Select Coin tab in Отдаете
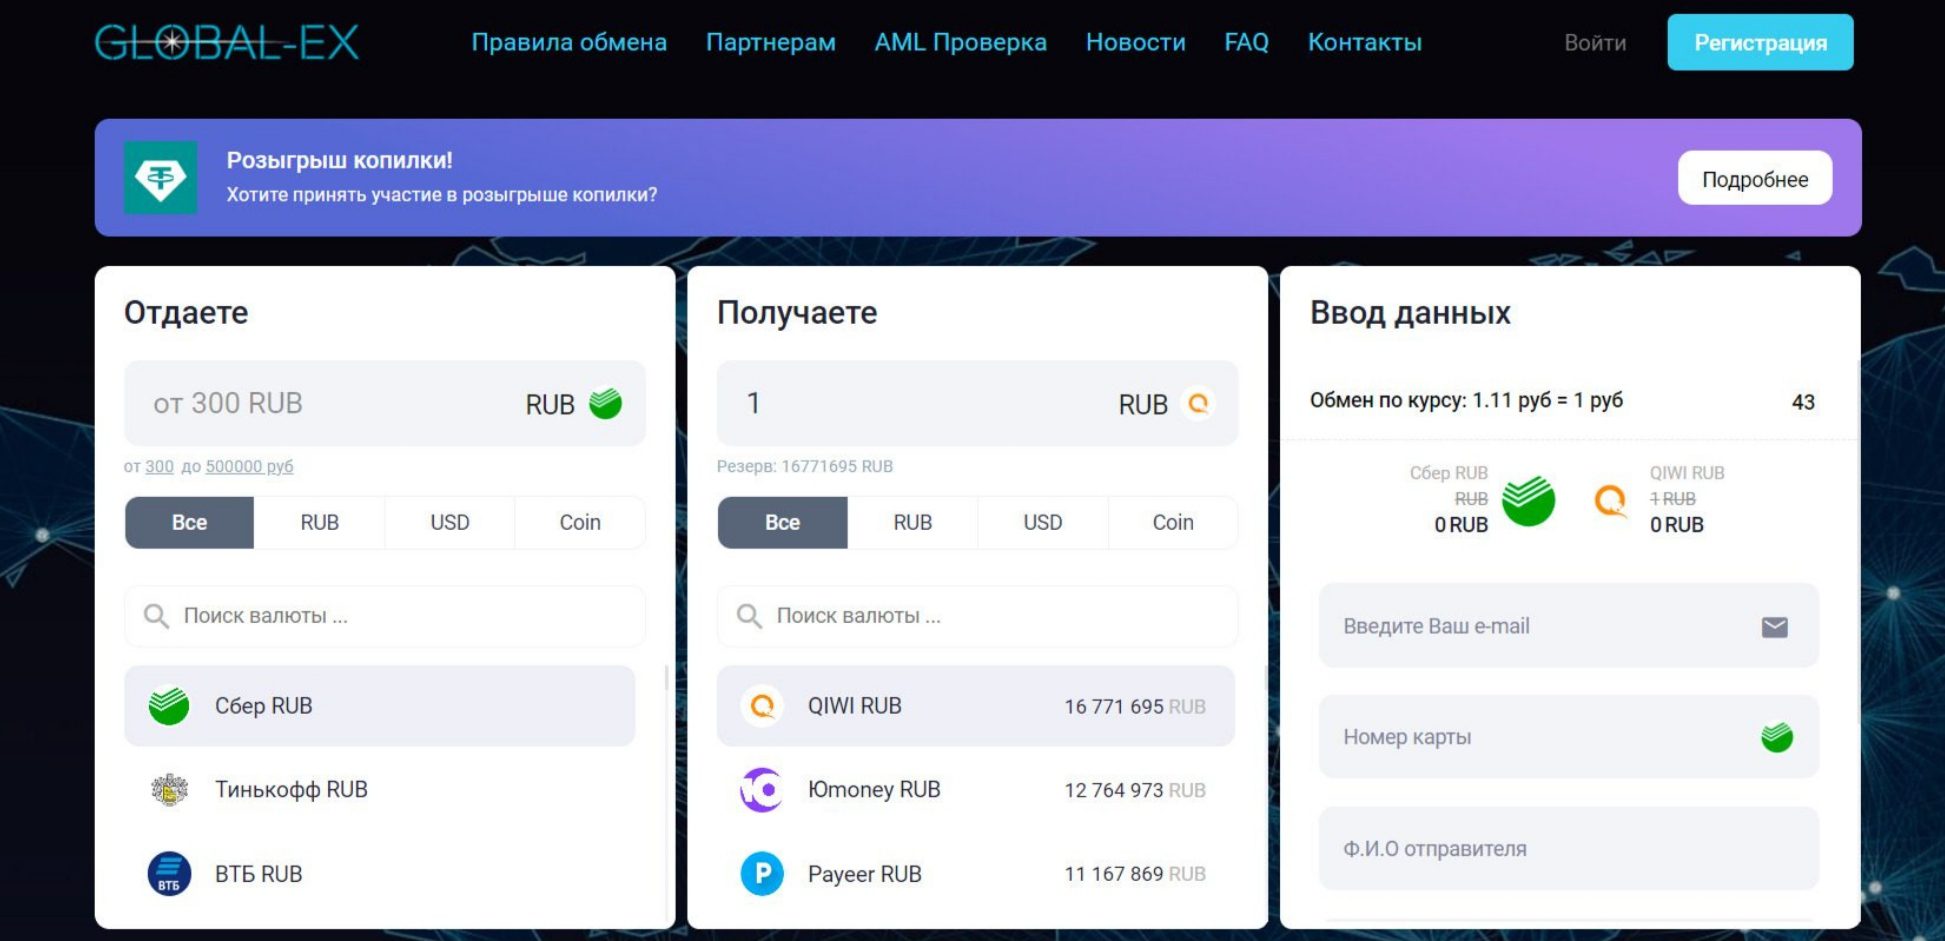The width and height of the screenshot is (1945, 941). 580,522
